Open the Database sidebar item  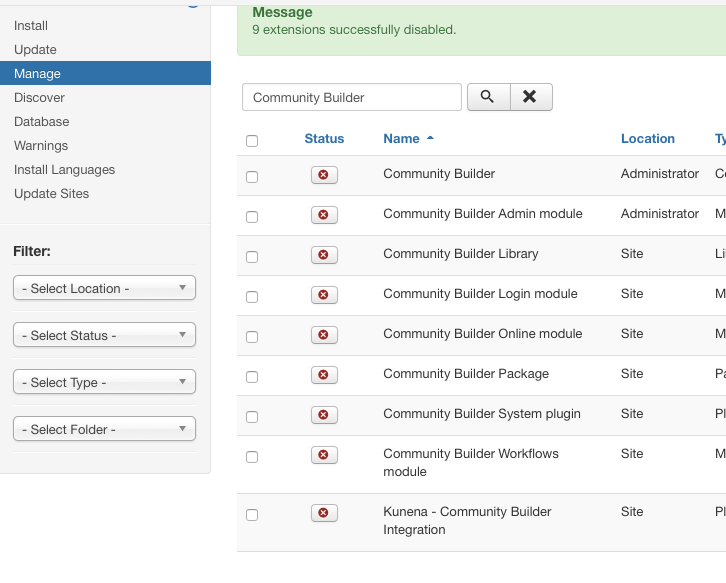[42, 122]
